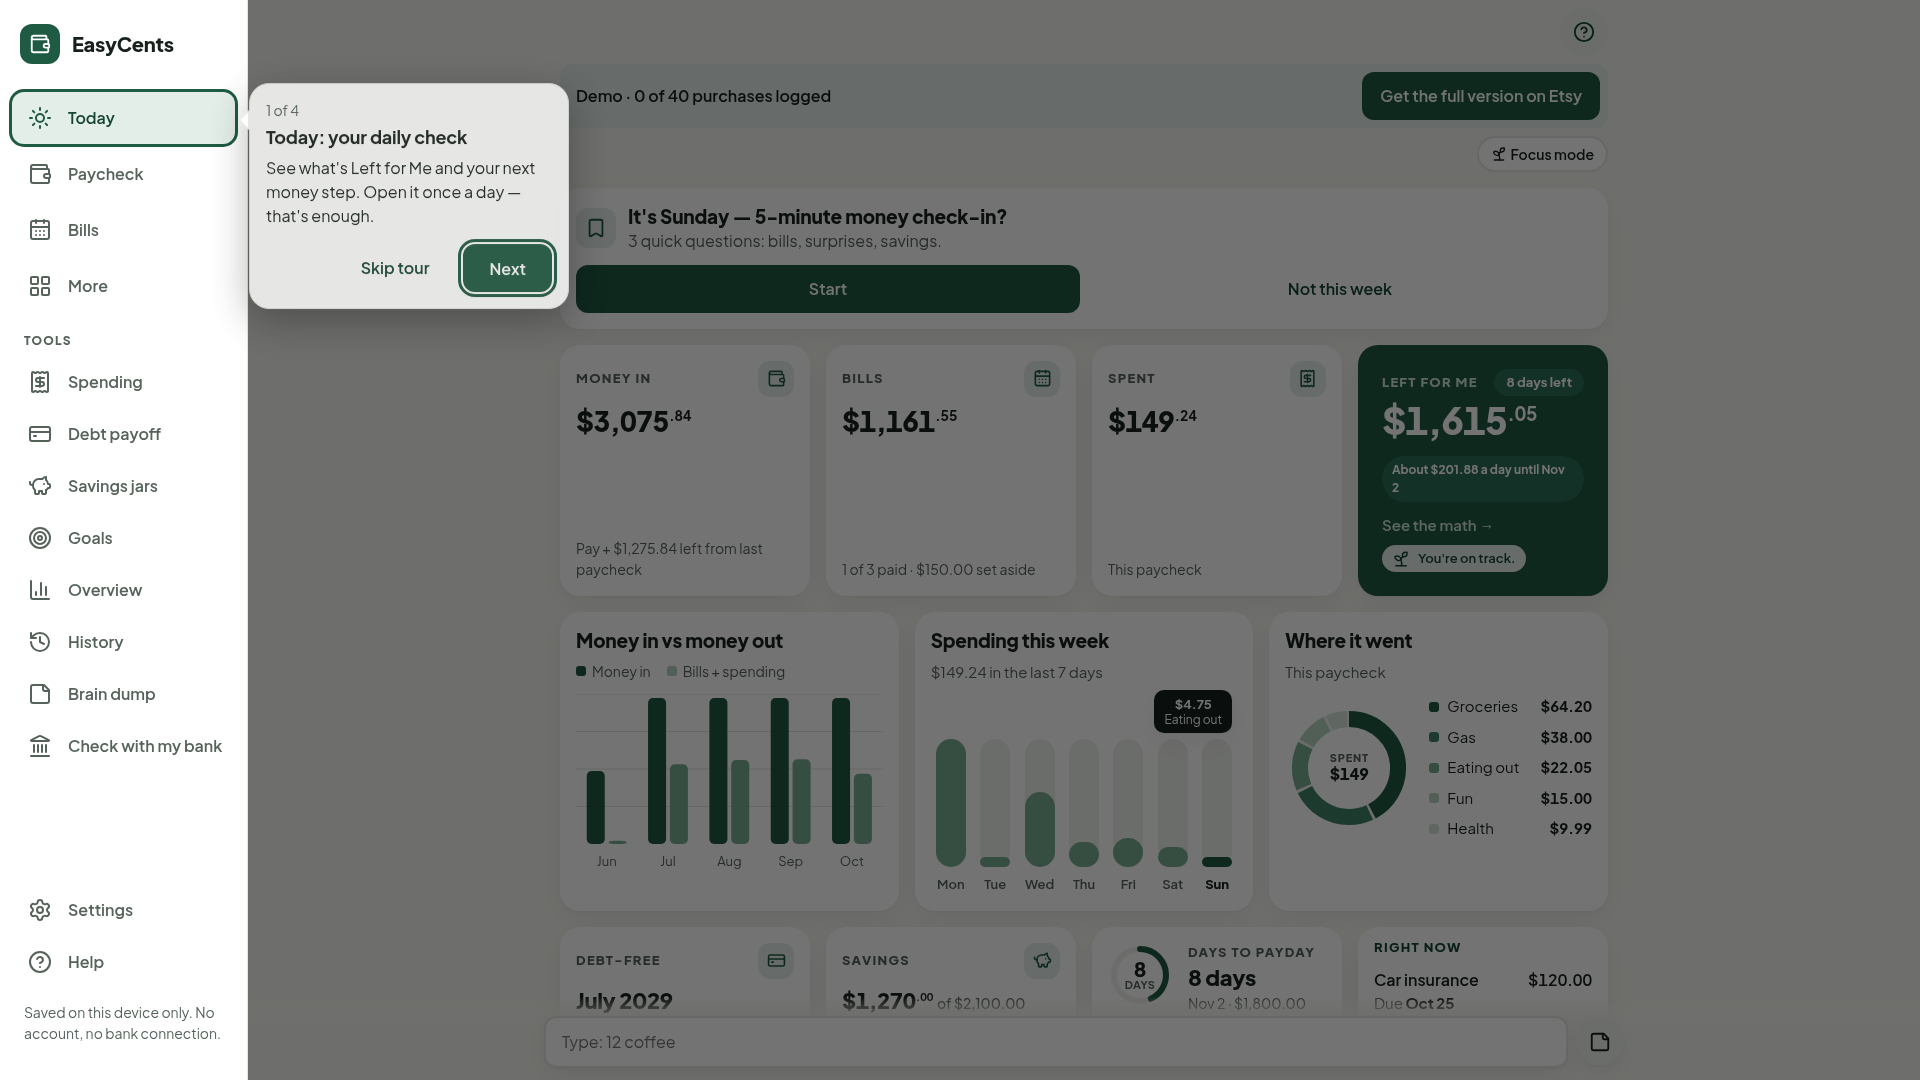Click the question icon next to Help in sidebar
This screenshot has width=1920, height=1080.
pyautogui.click(x=40, y=962)
